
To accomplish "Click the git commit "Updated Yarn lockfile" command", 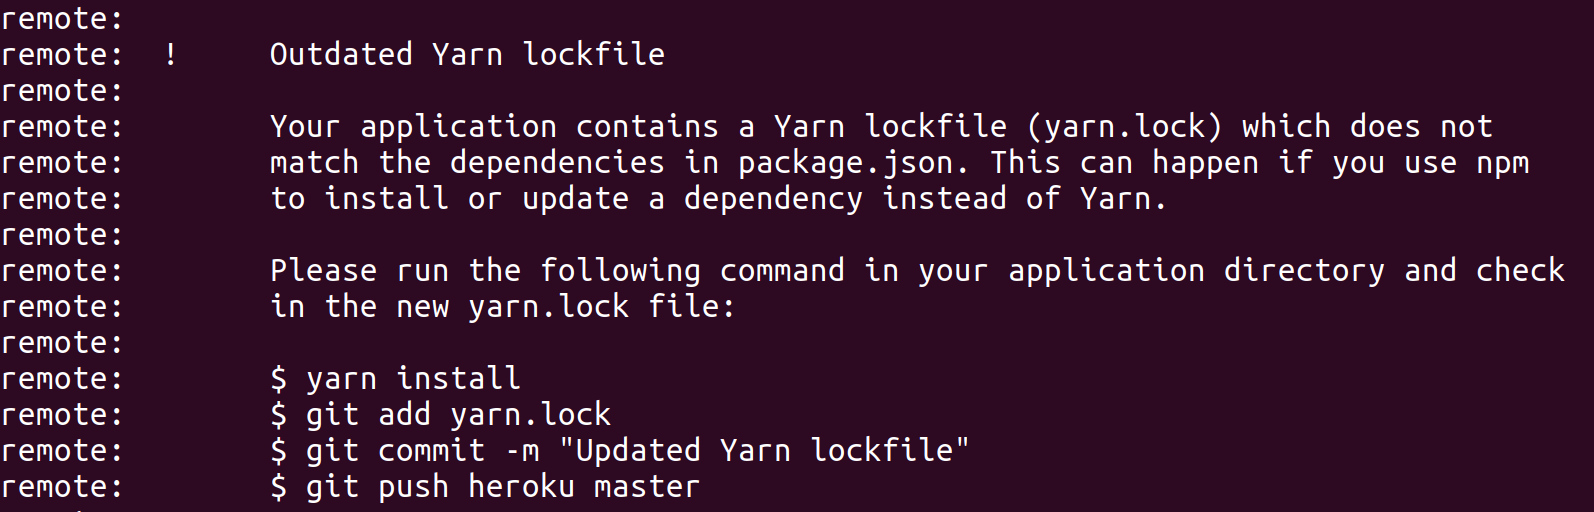I will point(620,450).
